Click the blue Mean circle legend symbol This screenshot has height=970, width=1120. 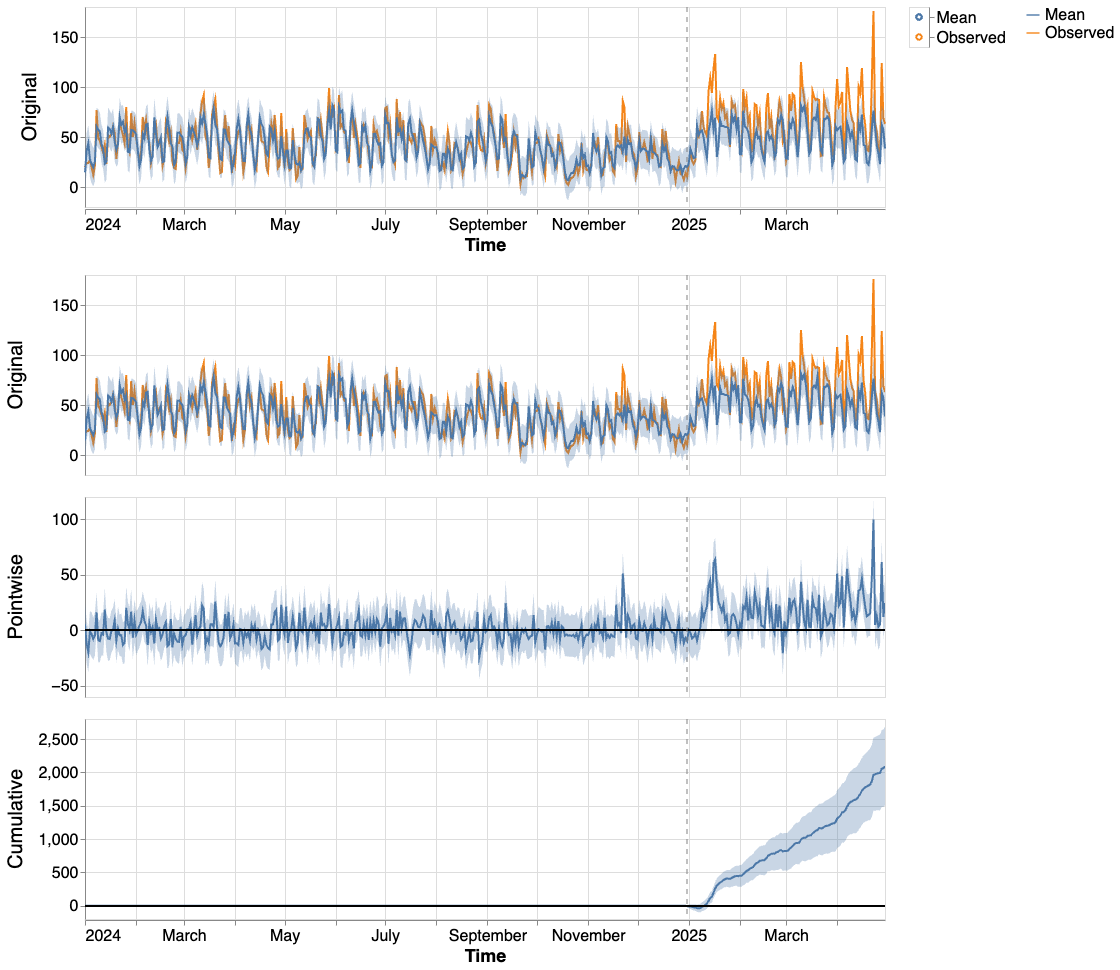click(919, 17)
